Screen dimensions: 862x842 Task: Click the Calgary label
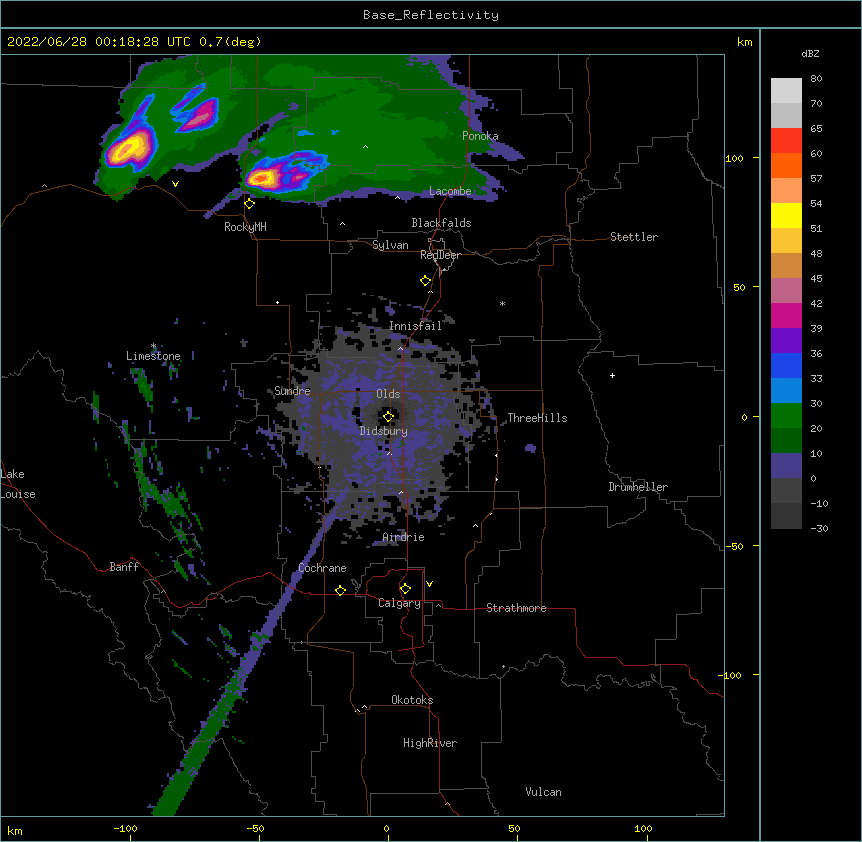click(399, 603)
